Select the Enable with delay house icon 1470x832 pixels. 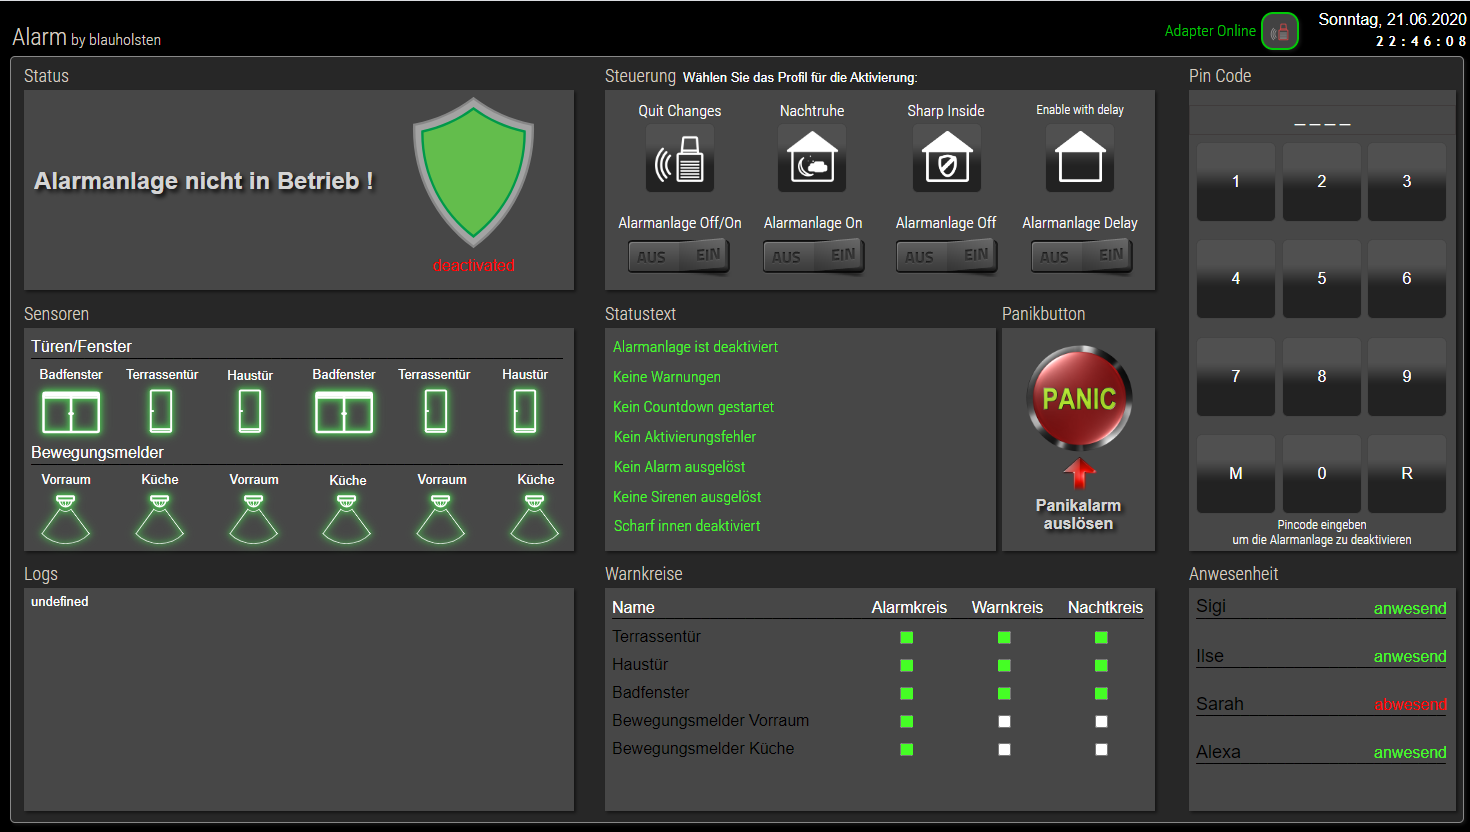1080,158
